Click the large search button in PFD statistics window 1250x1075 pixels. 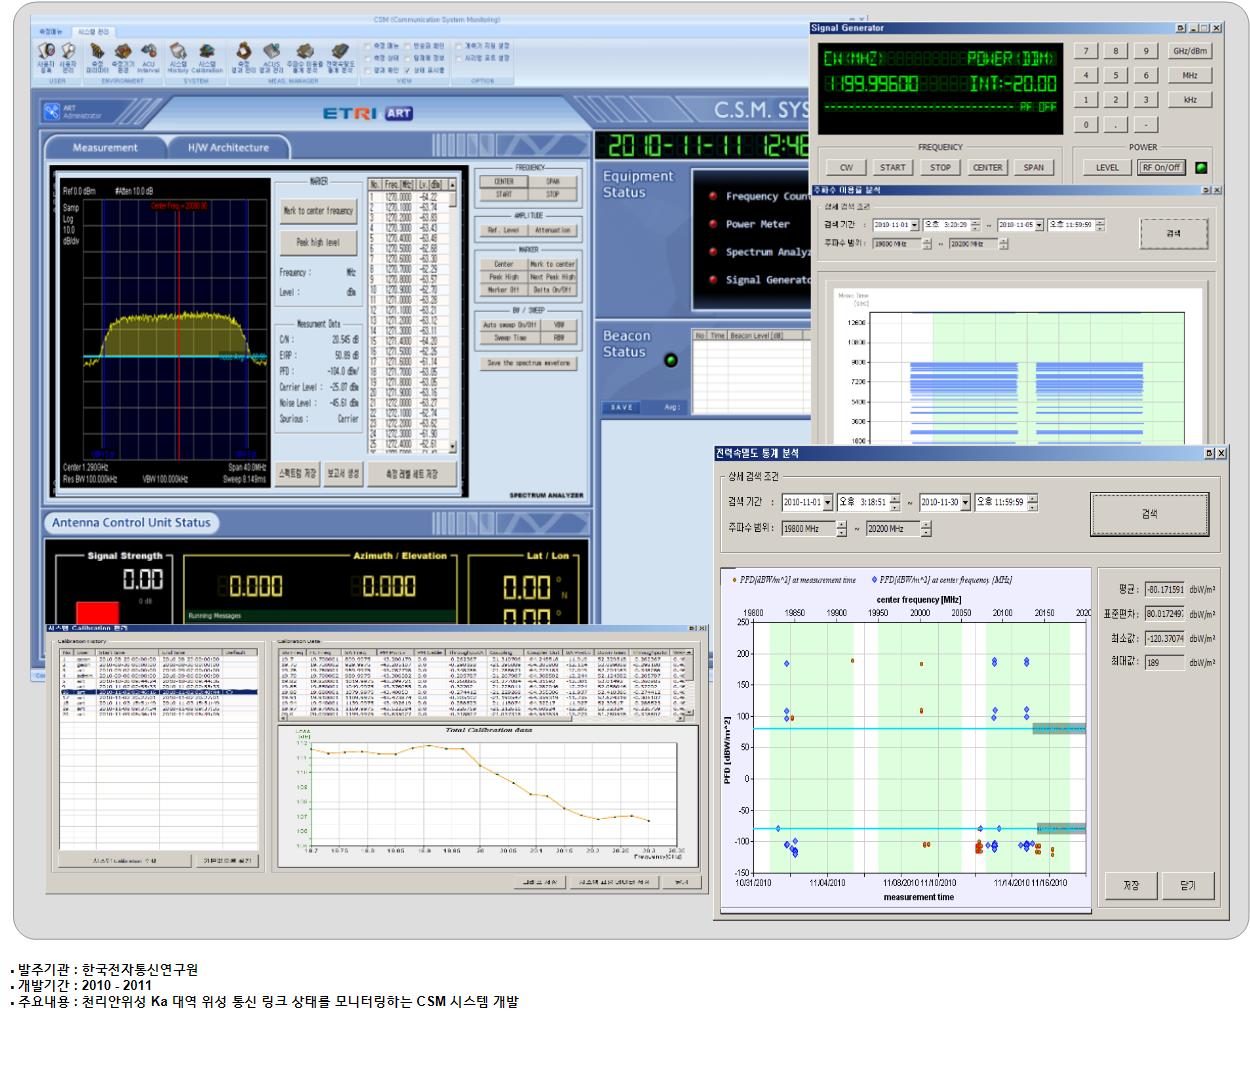click(1150, 514)
